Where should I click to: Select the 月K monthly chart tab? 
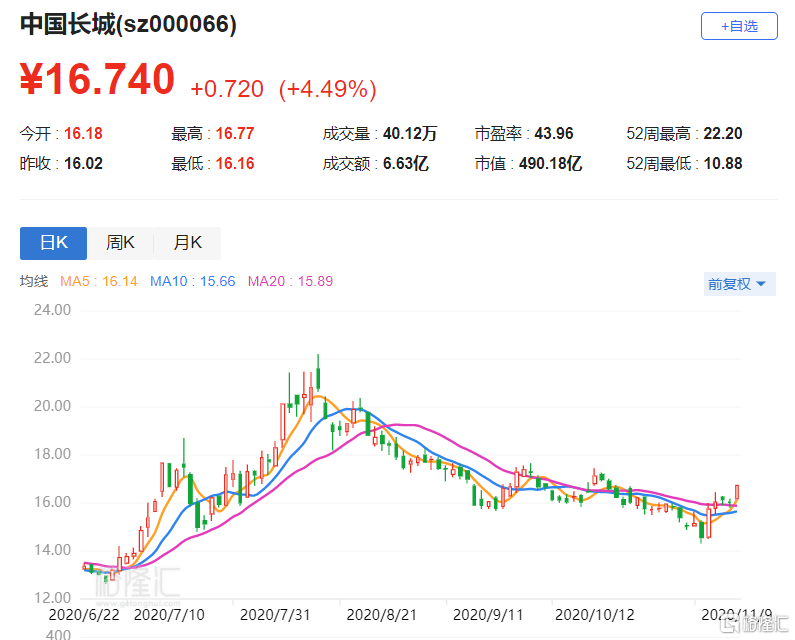[x=187, y=243]
